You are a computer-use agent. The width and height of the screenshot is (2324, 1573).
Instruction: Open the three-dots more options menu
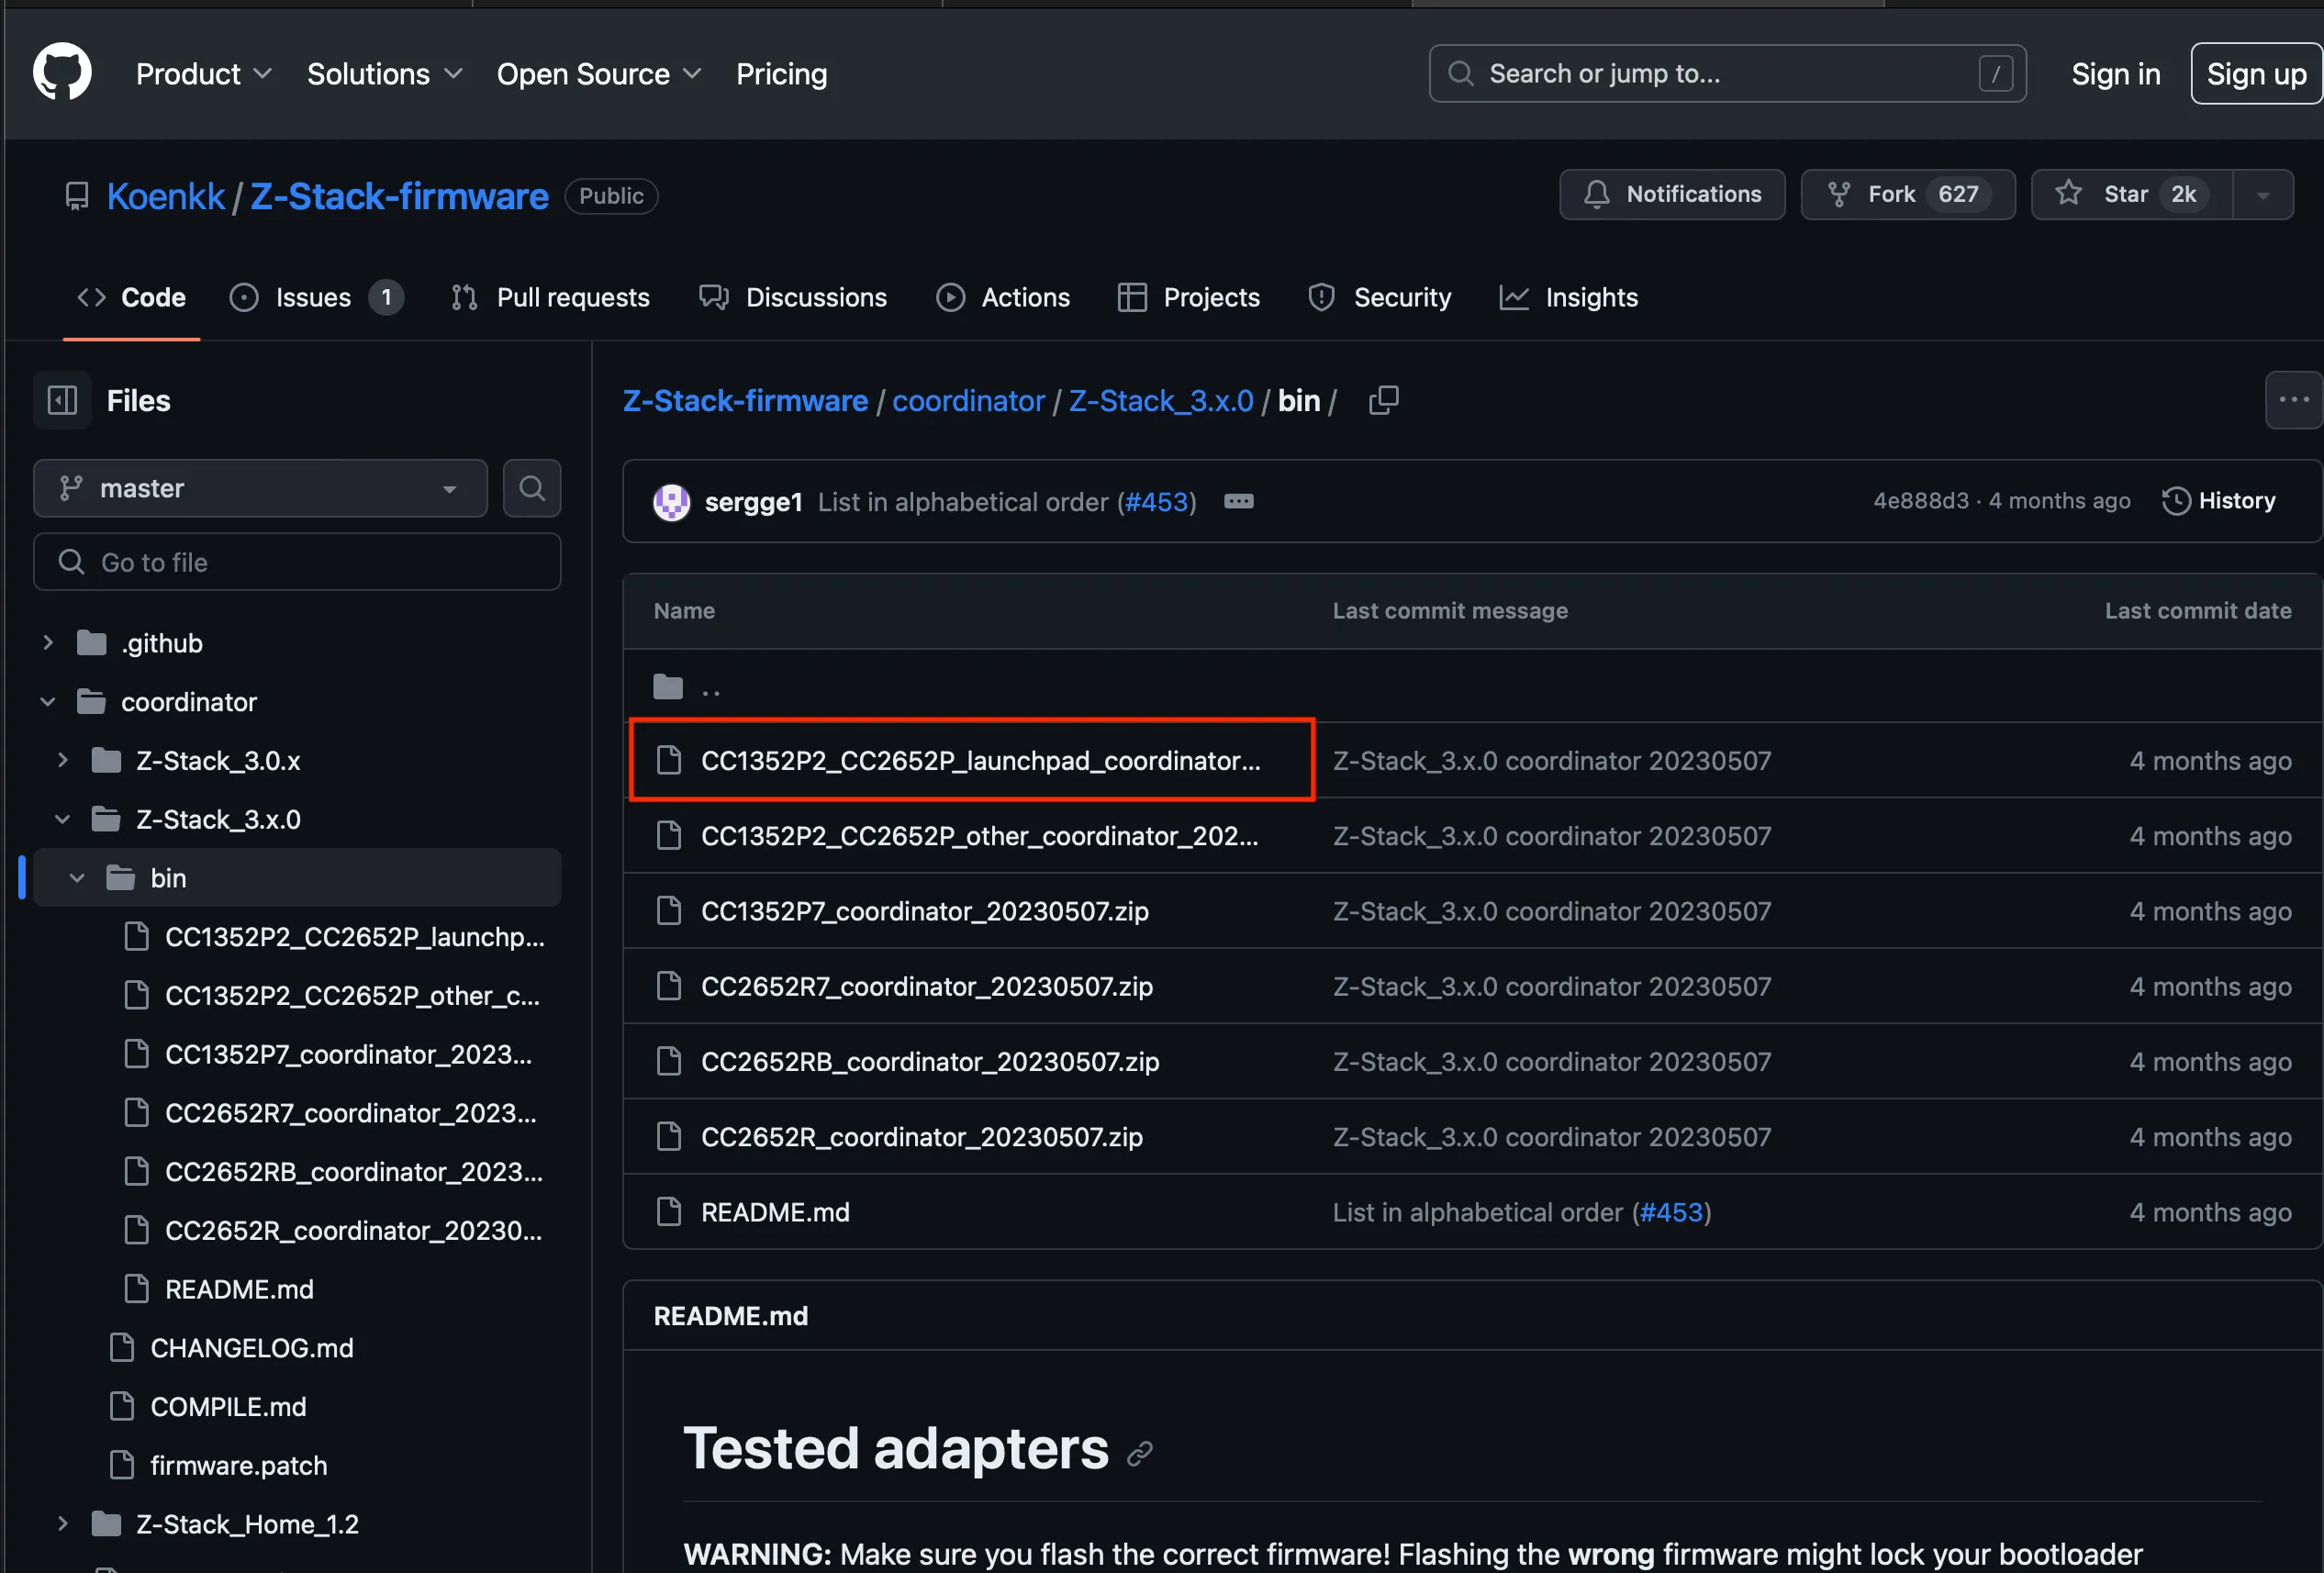tap(2293, 400)
